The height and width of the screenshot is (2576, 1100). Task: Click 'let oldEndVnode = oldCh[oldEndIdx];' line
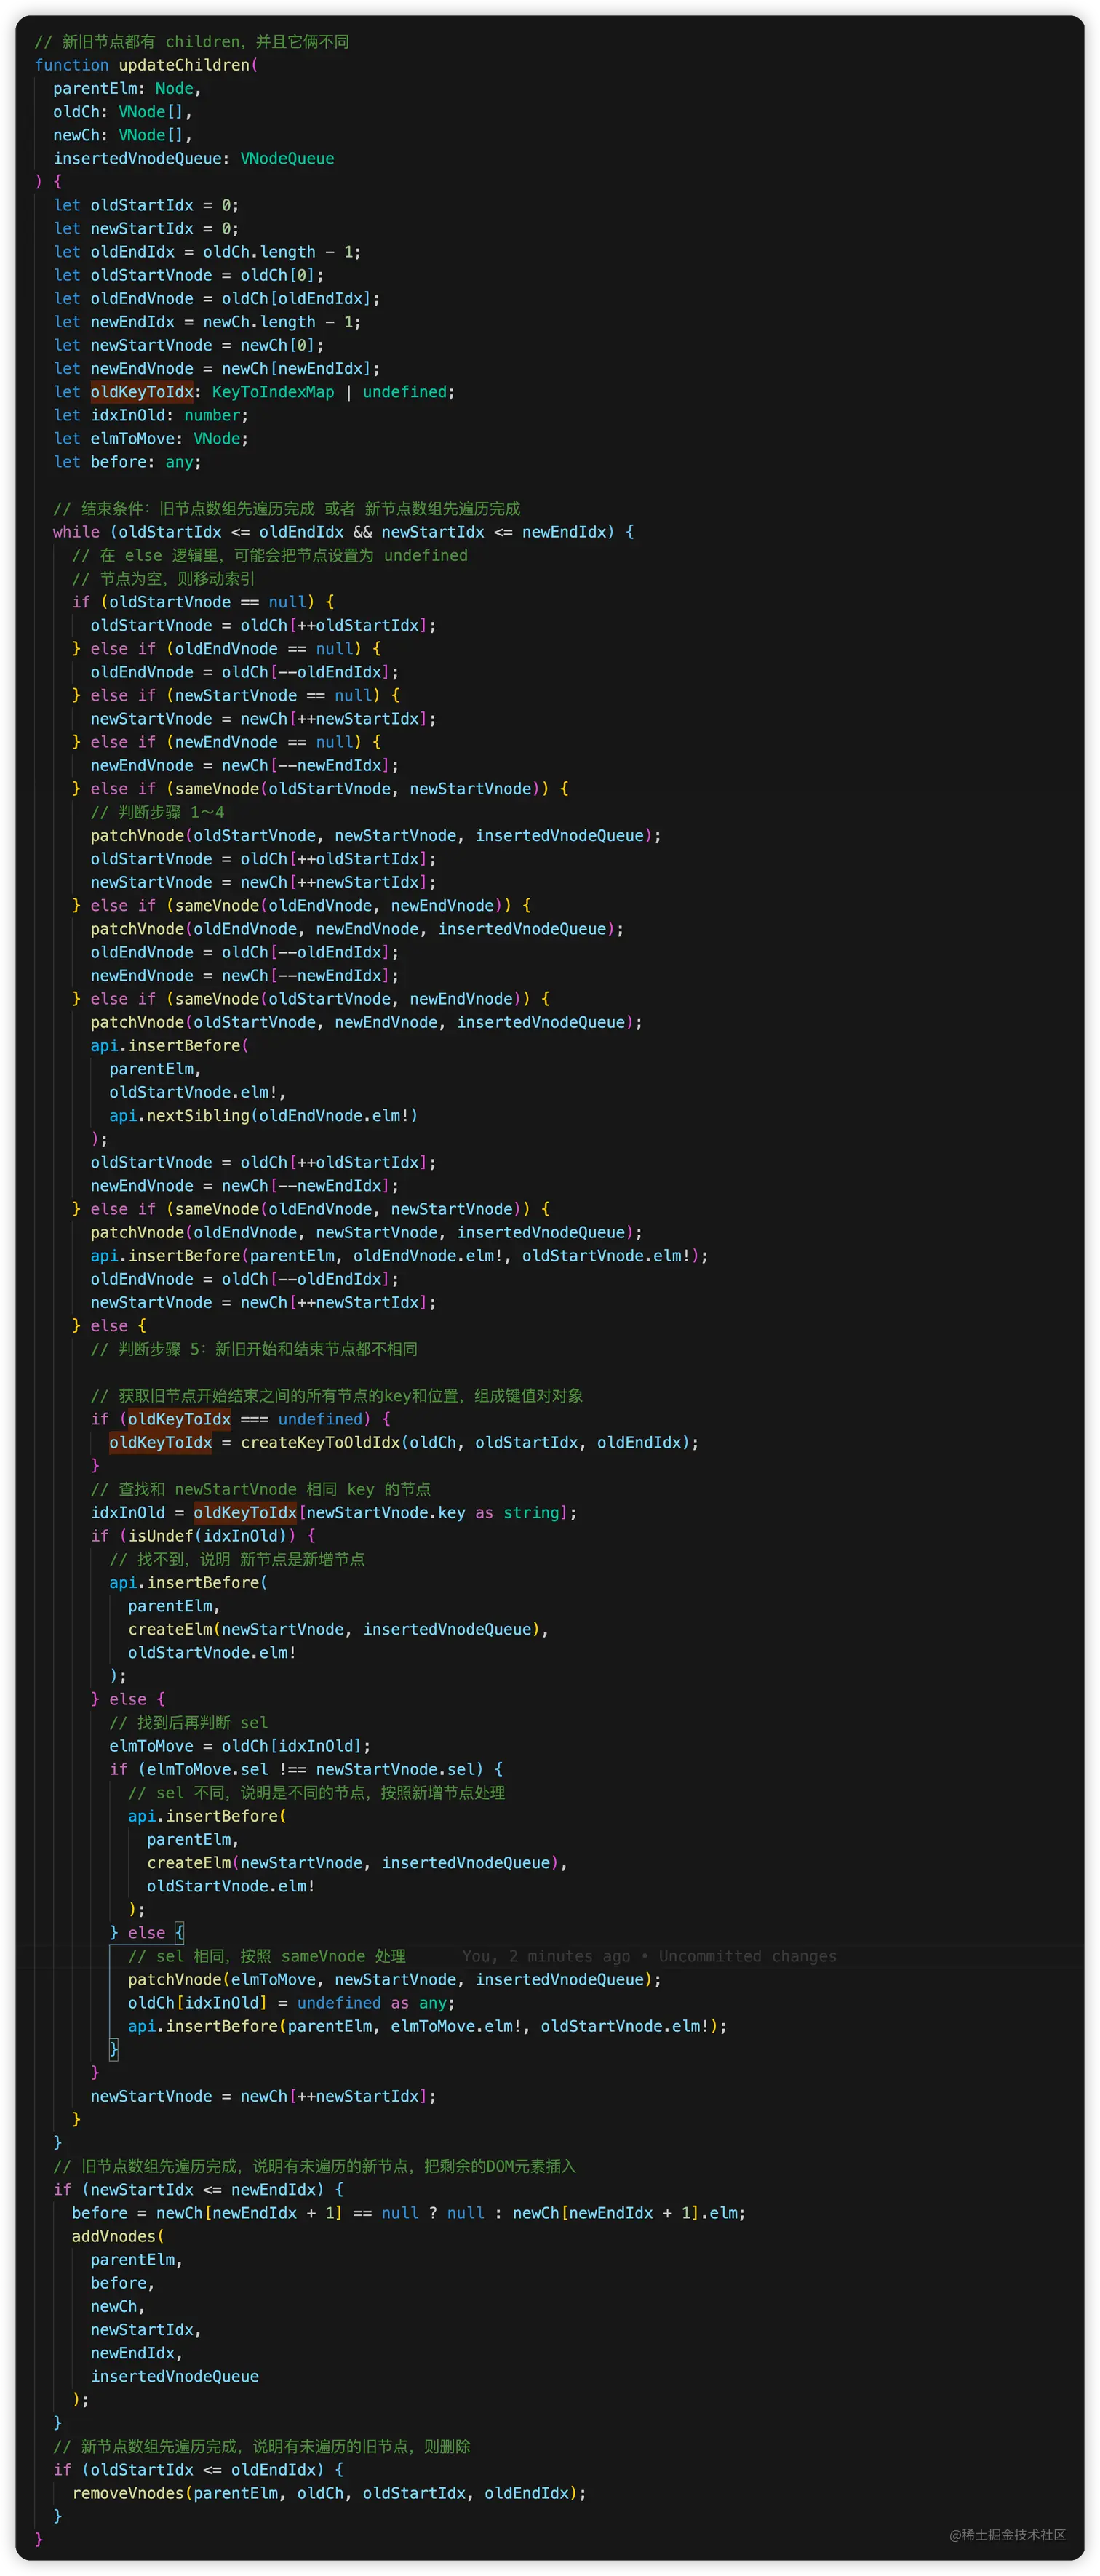coord(216,298)
